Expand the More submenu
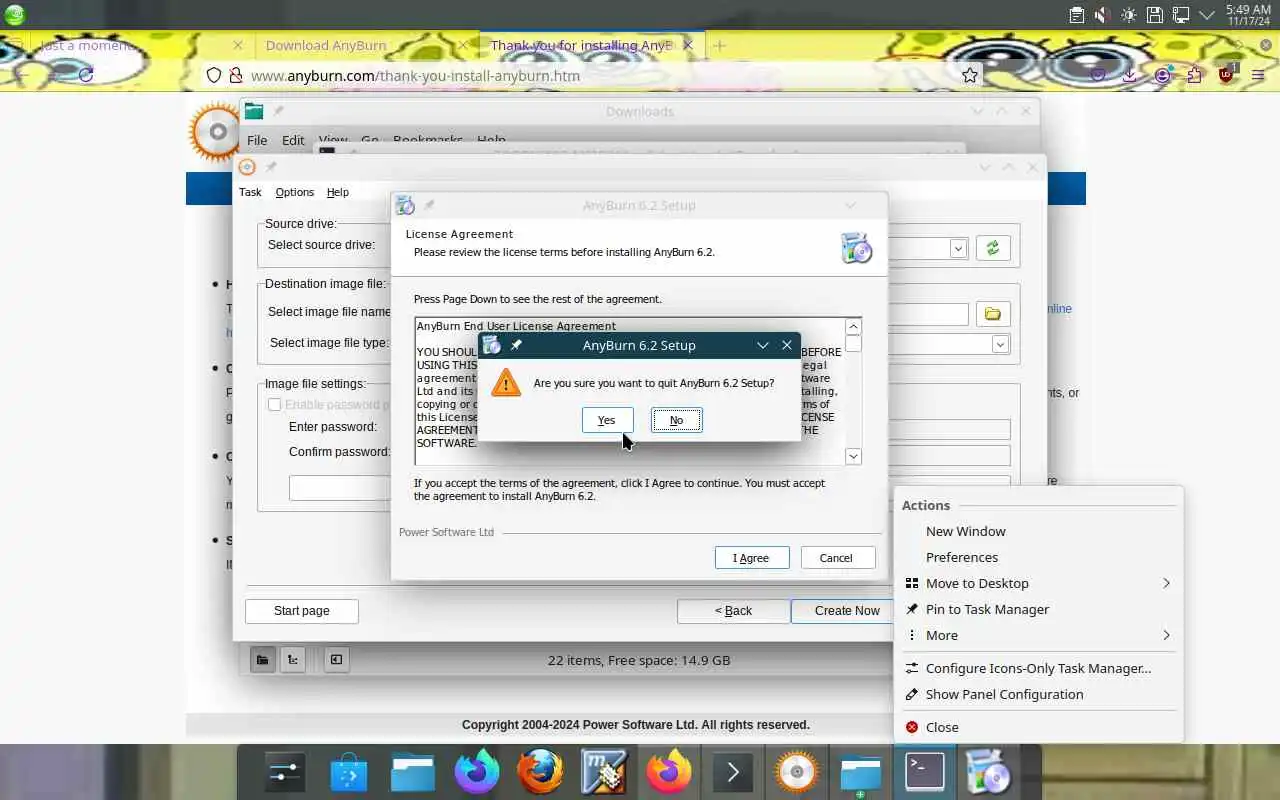Screen dimensions: 1280x800 [x=1038, y=635]
